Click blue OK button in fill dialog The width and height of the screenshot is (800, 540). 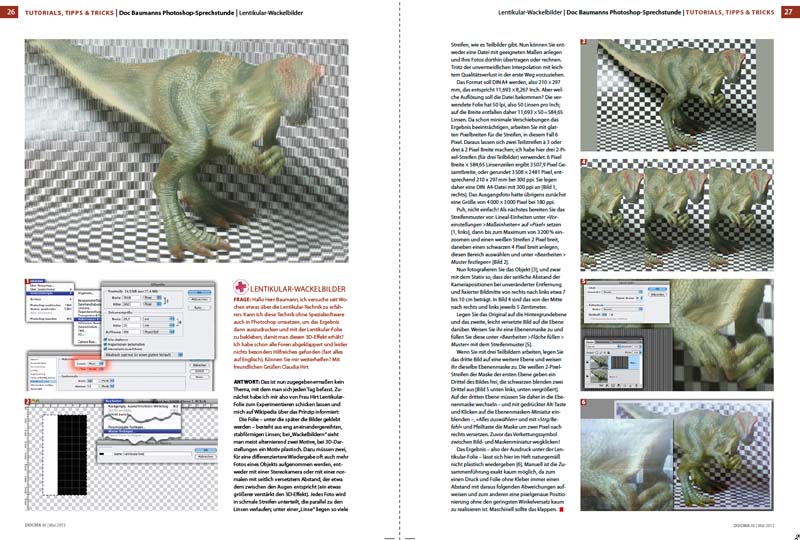(x=657, y=289)
